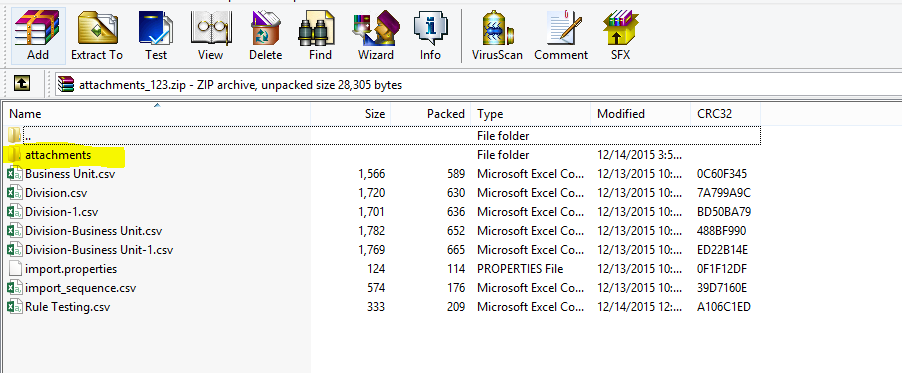Start VirusScan on the archive
Screen dimensions: 902x373
coord(497,36)
